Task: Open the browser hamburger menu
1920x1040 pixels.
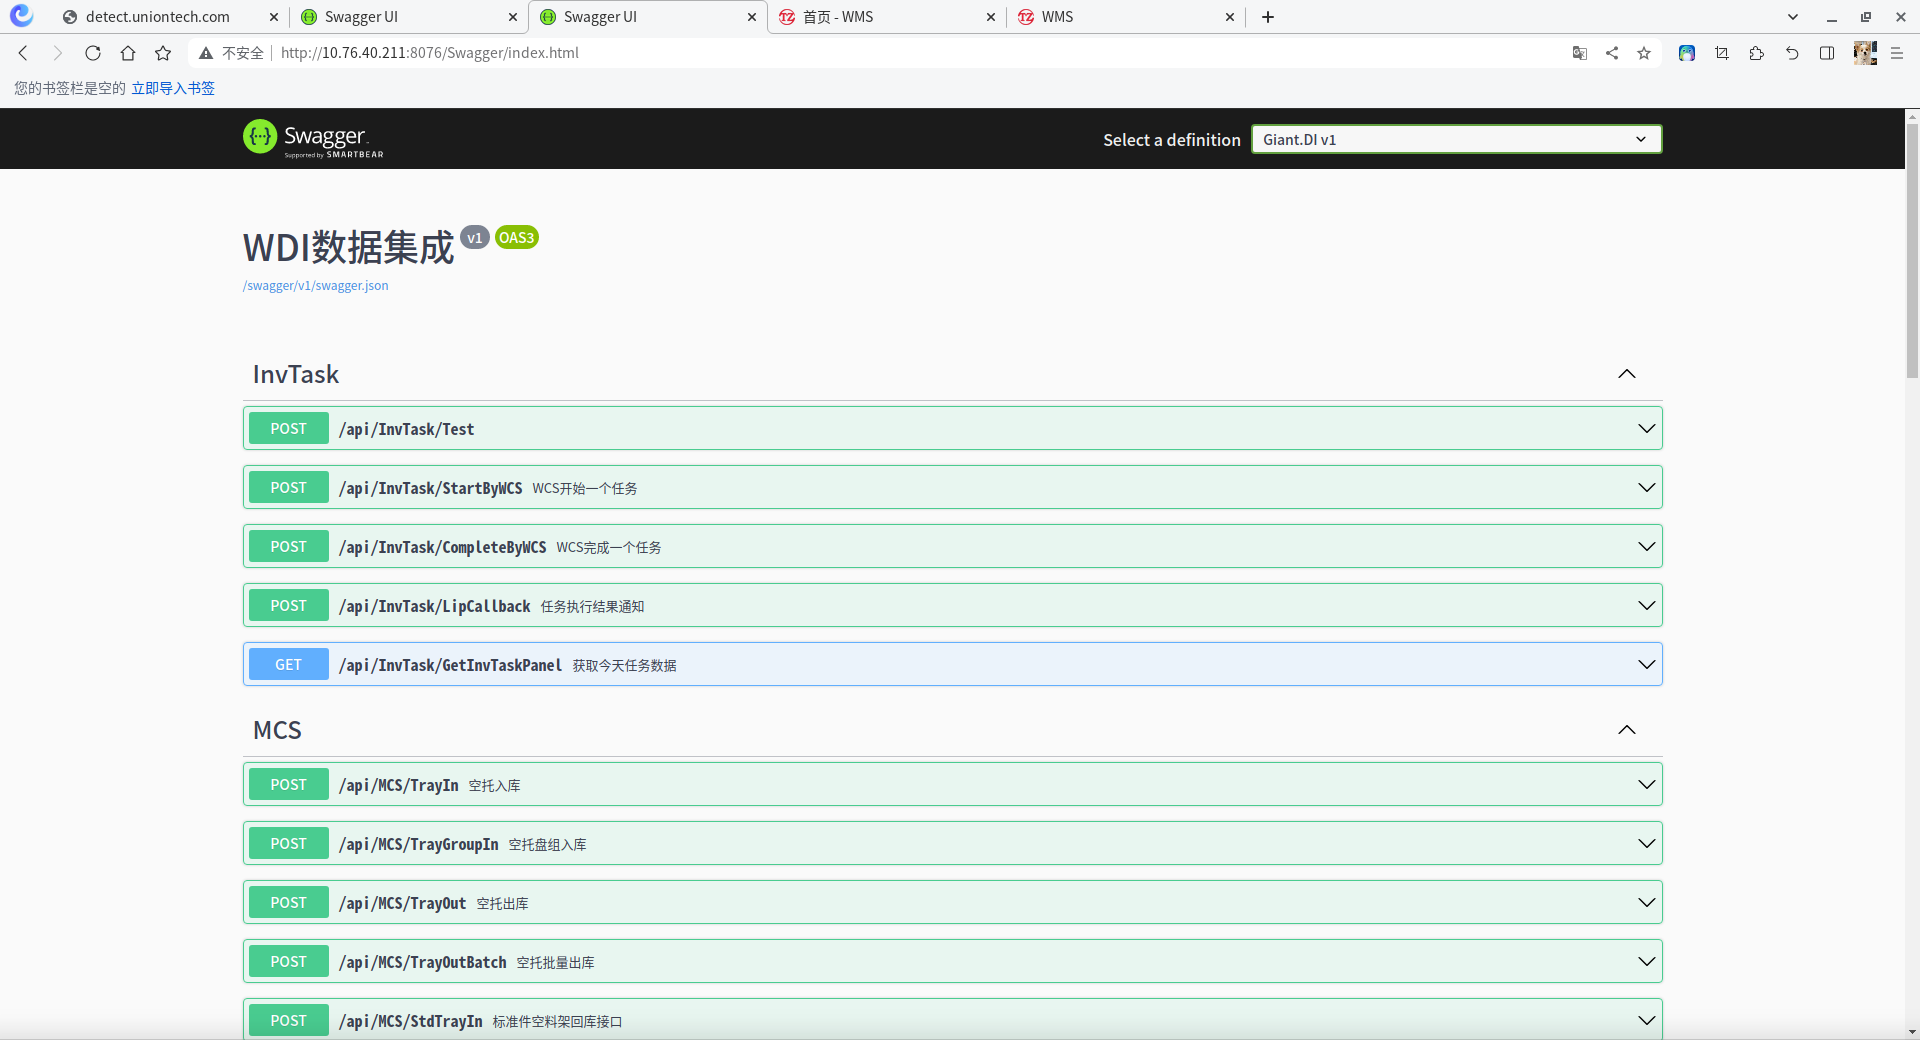Action: 1897,53
